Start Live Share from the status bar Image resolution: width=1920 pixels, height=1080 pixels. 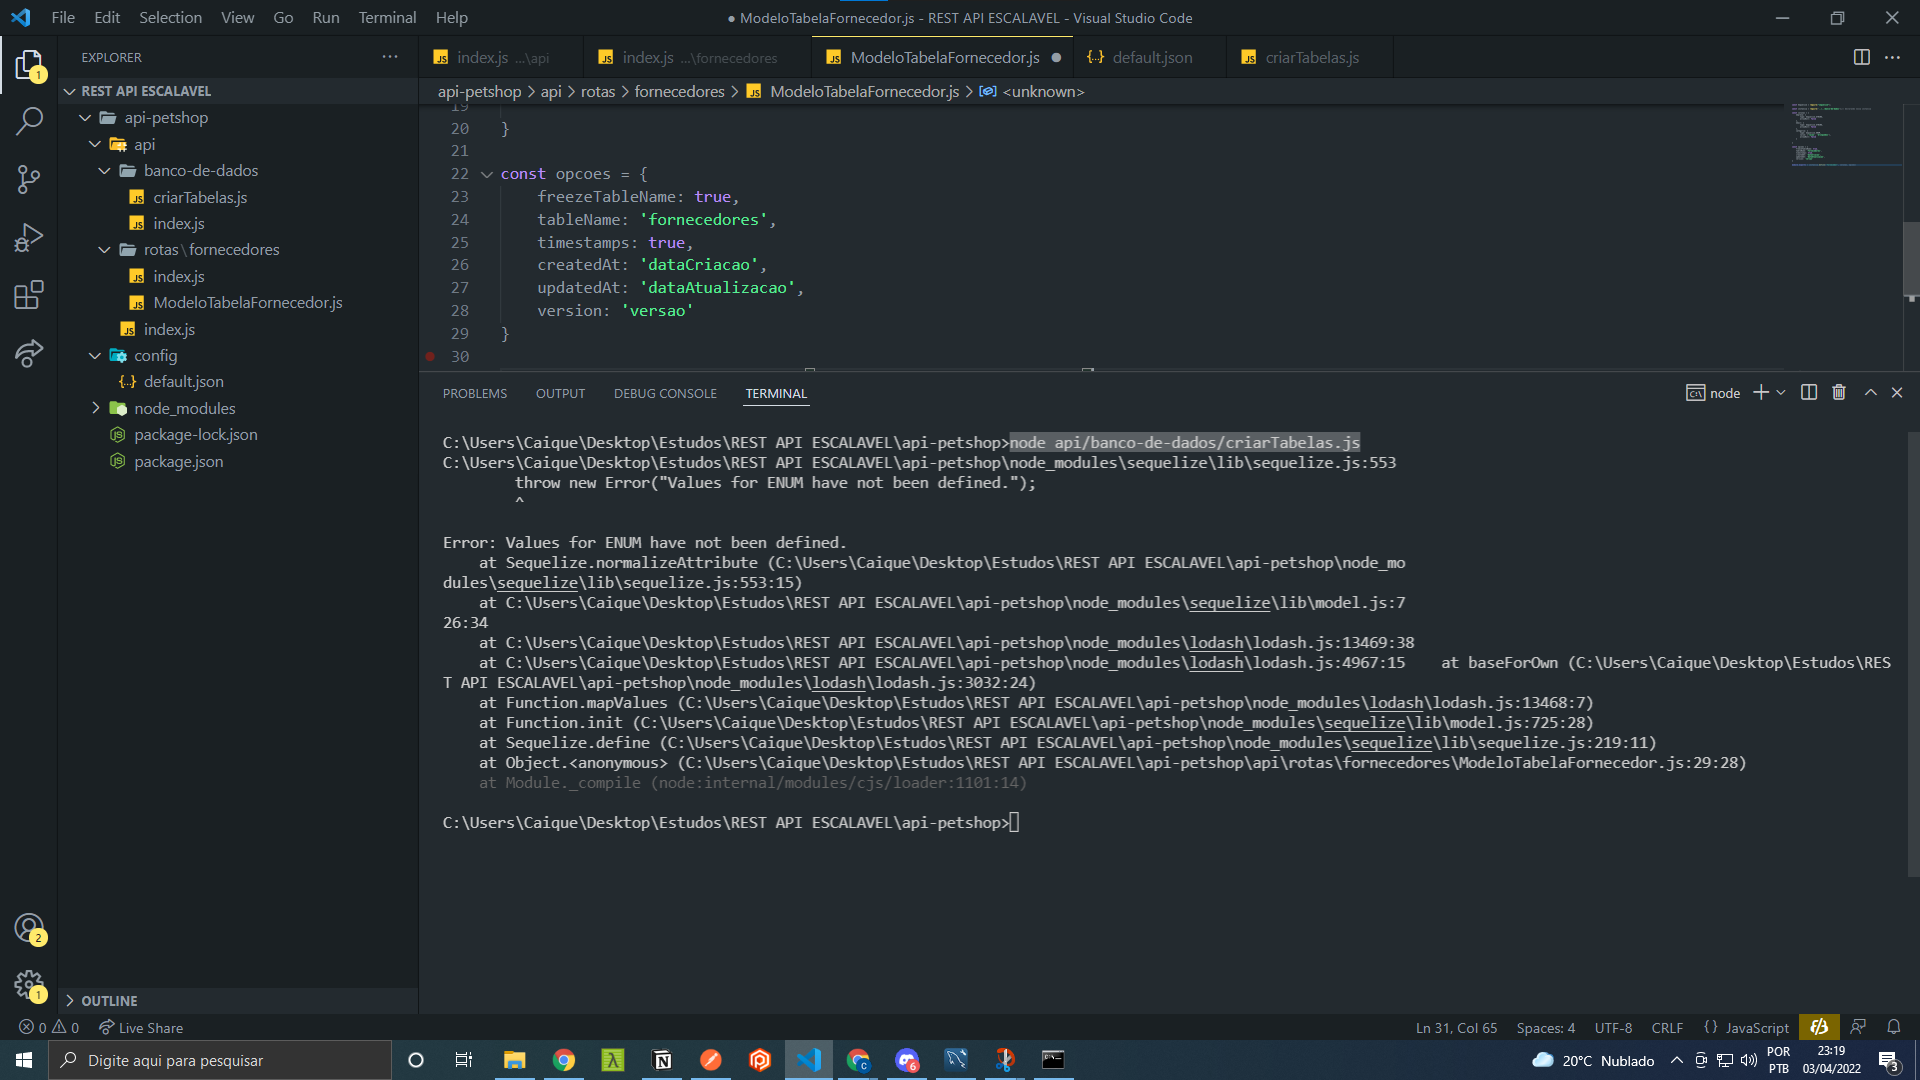click(140, 1027)
